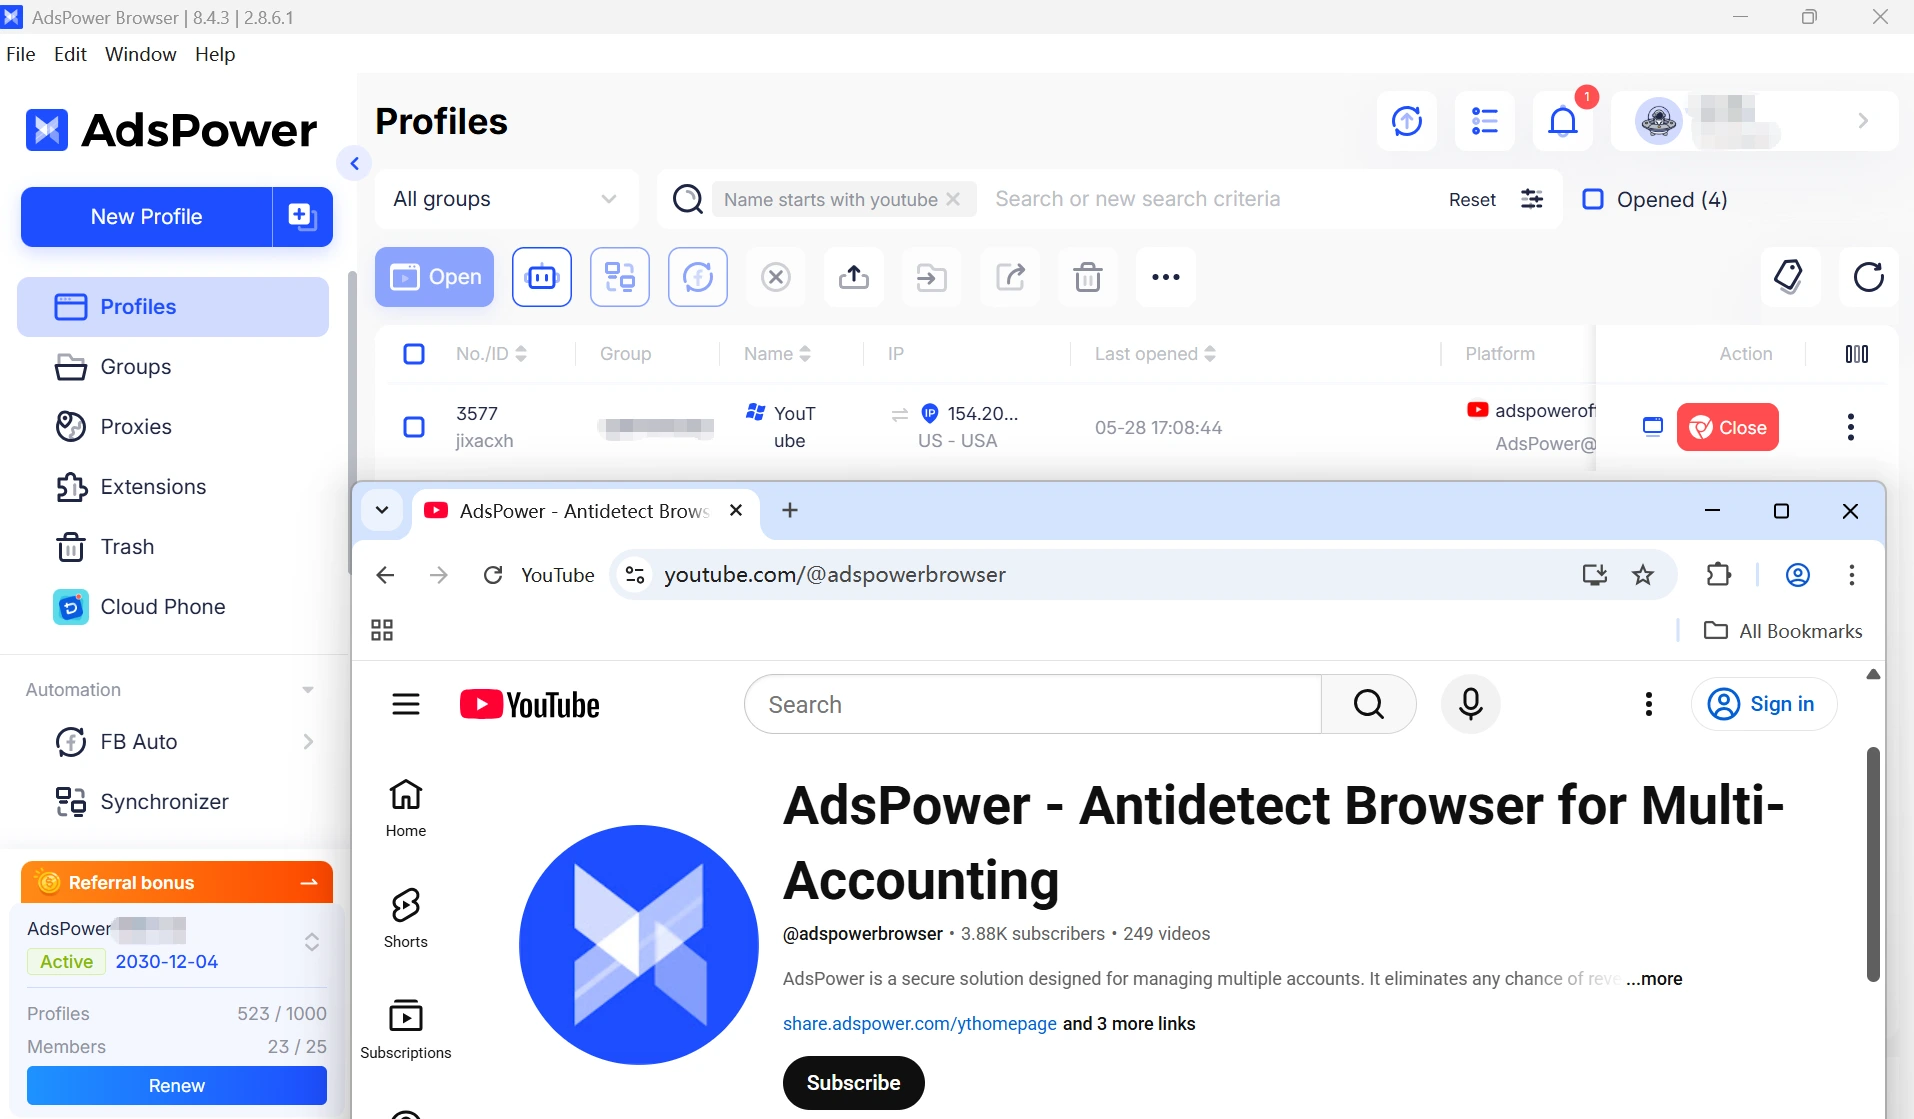Click the refresh fingerprint icon in toolbar
This screenshot has width=1914, height=1119.
pyautogui.click(x=698, y=277)
